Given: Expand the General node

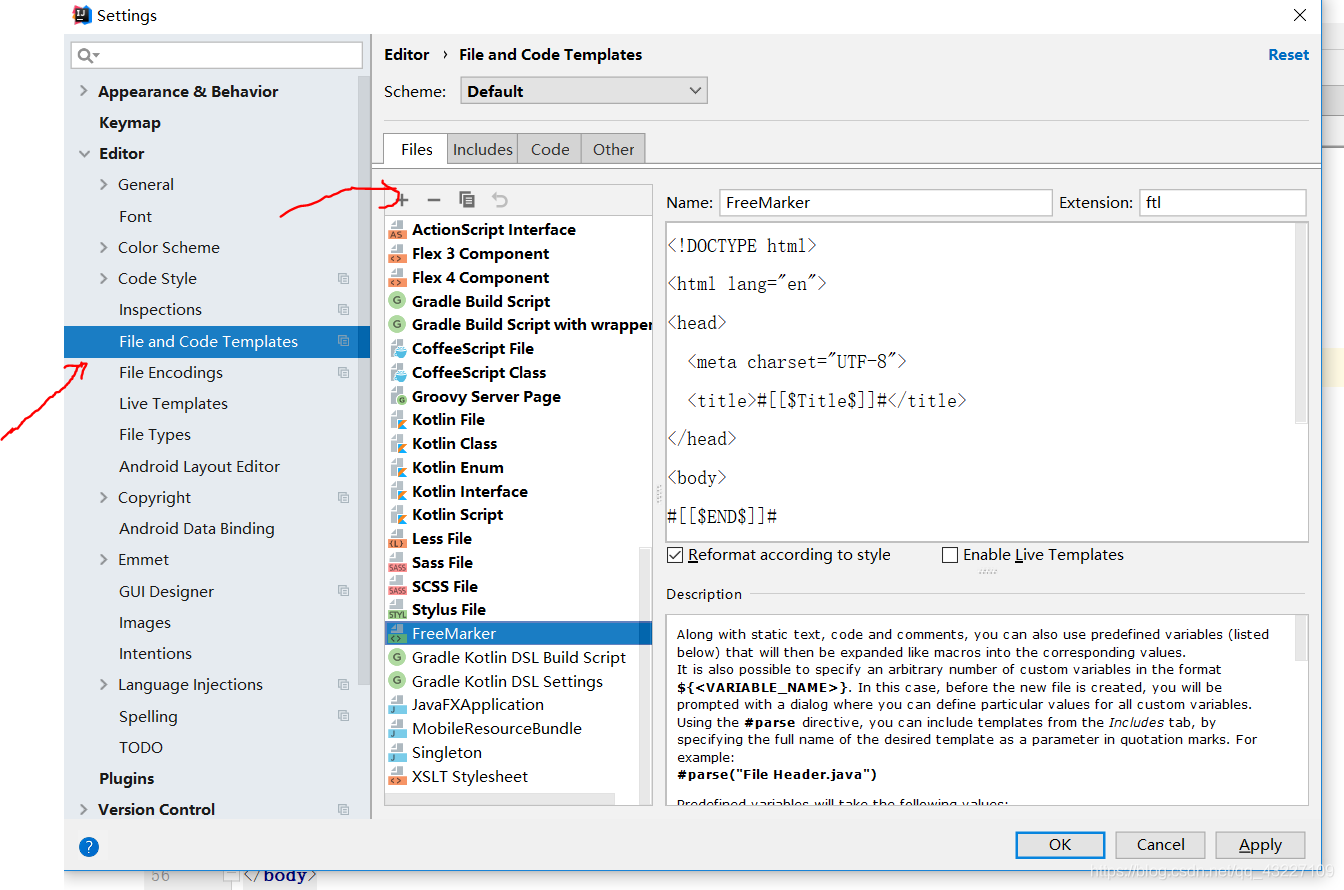Looking at the screenshot, I should 104,185.
